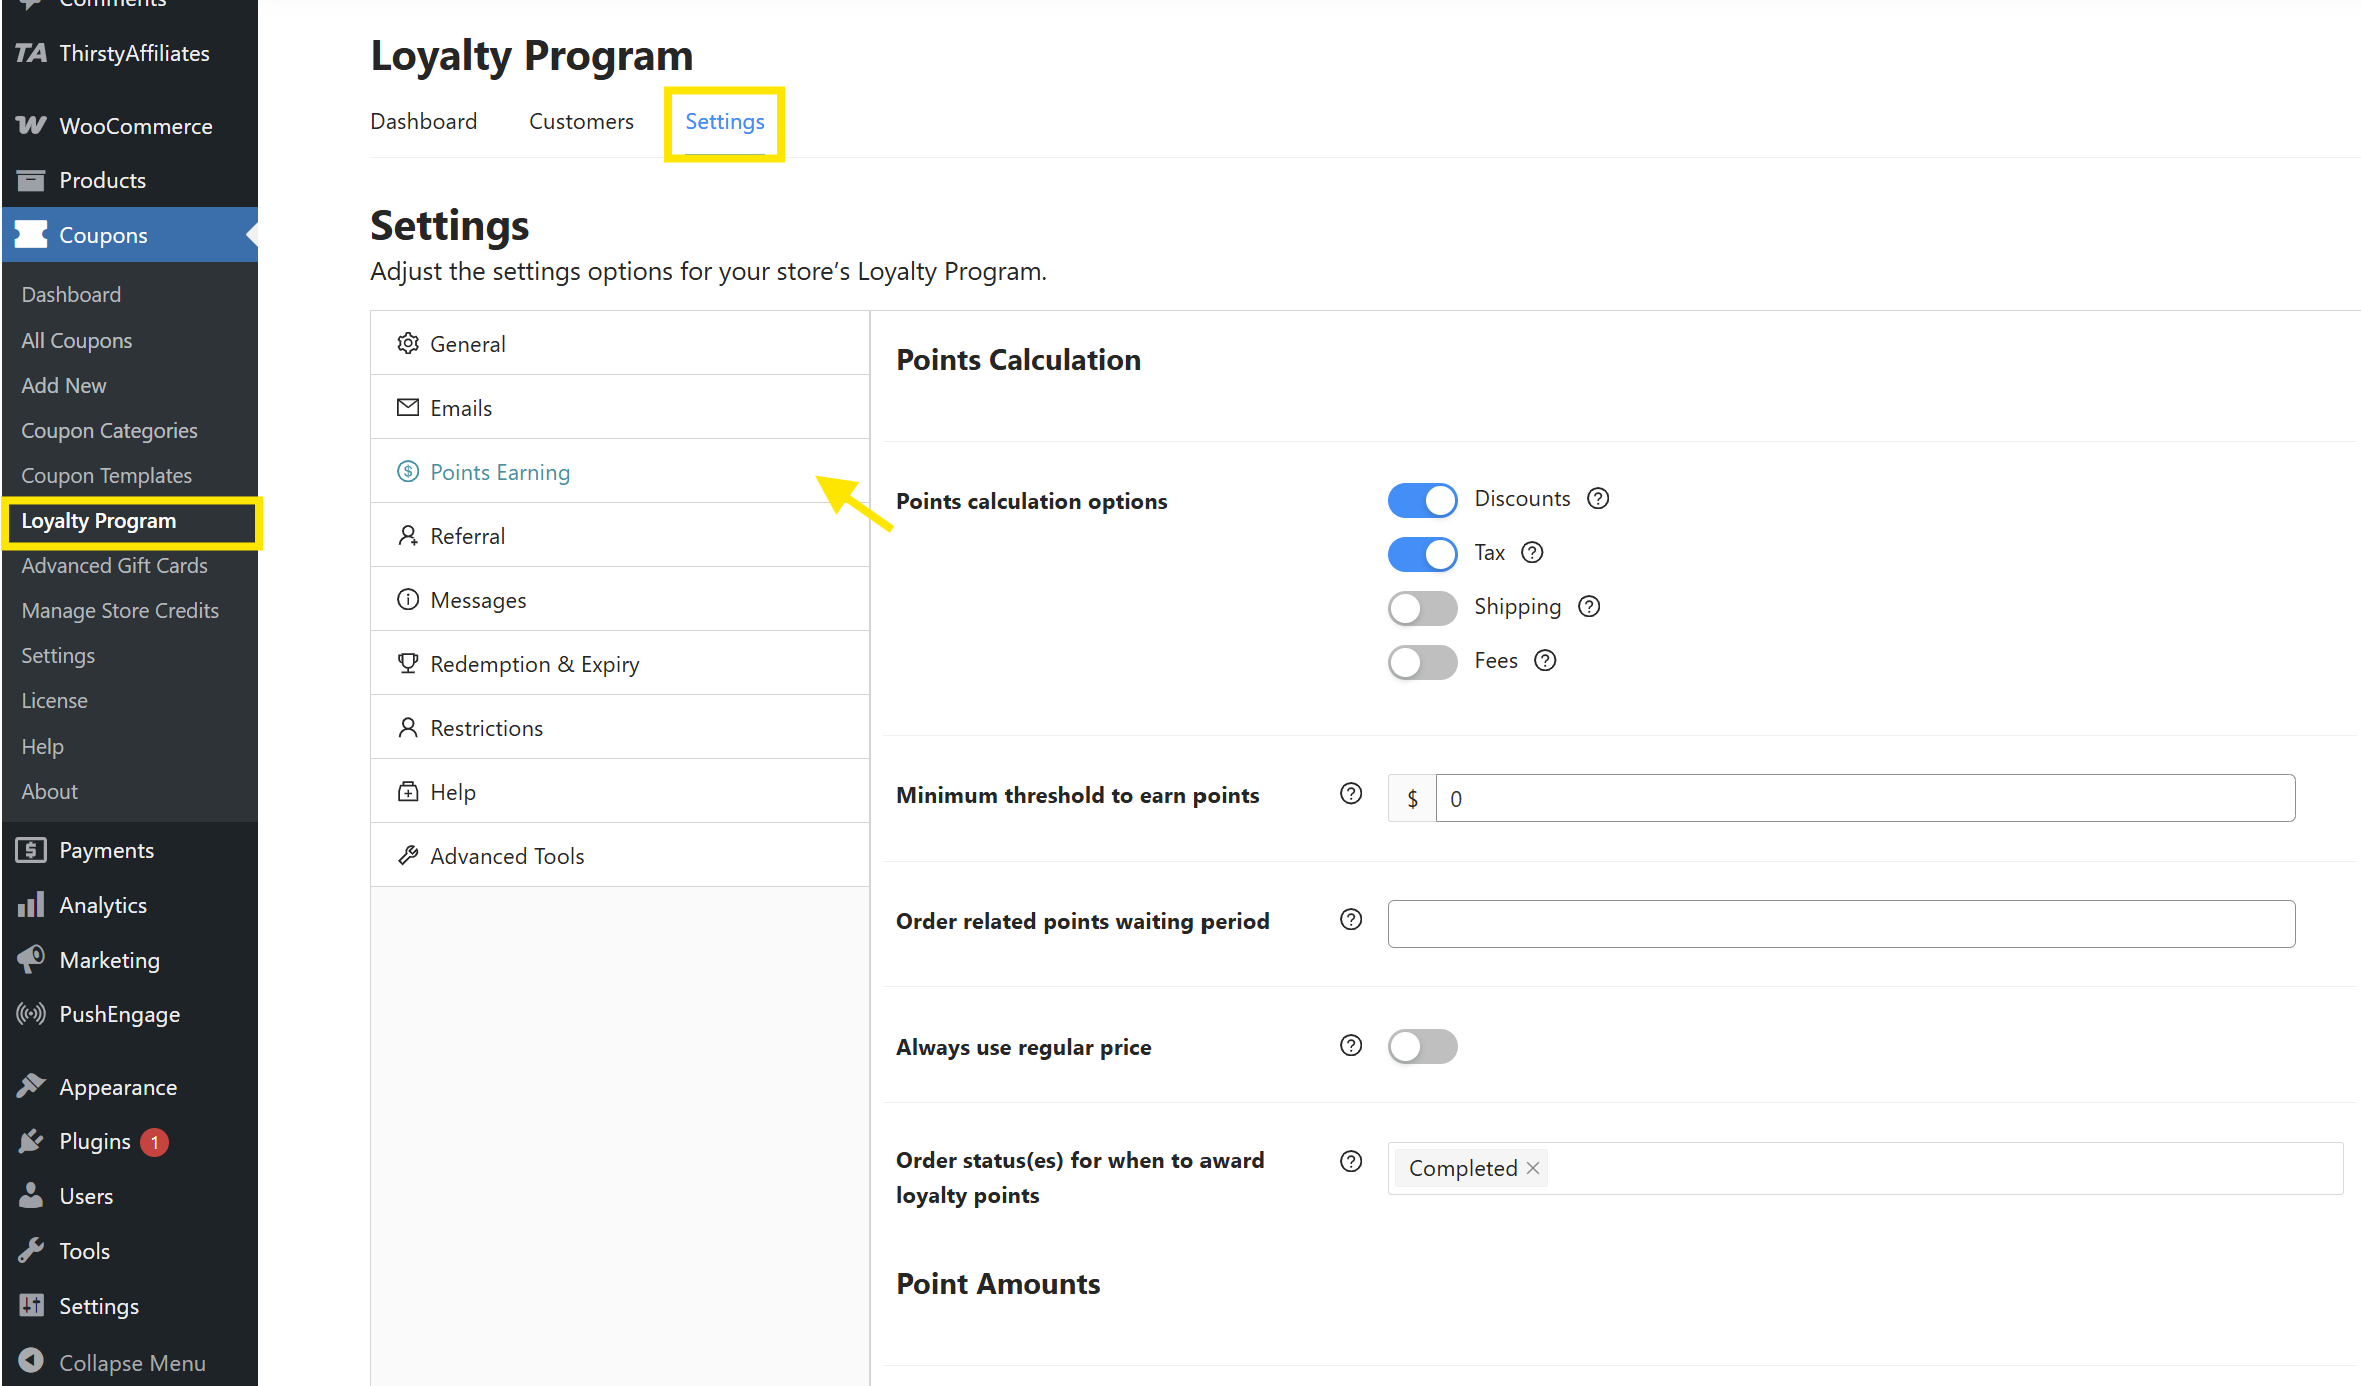Screen dimensions: 2361x1386
Task: Click help icon for points waiting period
Action: (x=1351, y=920)
